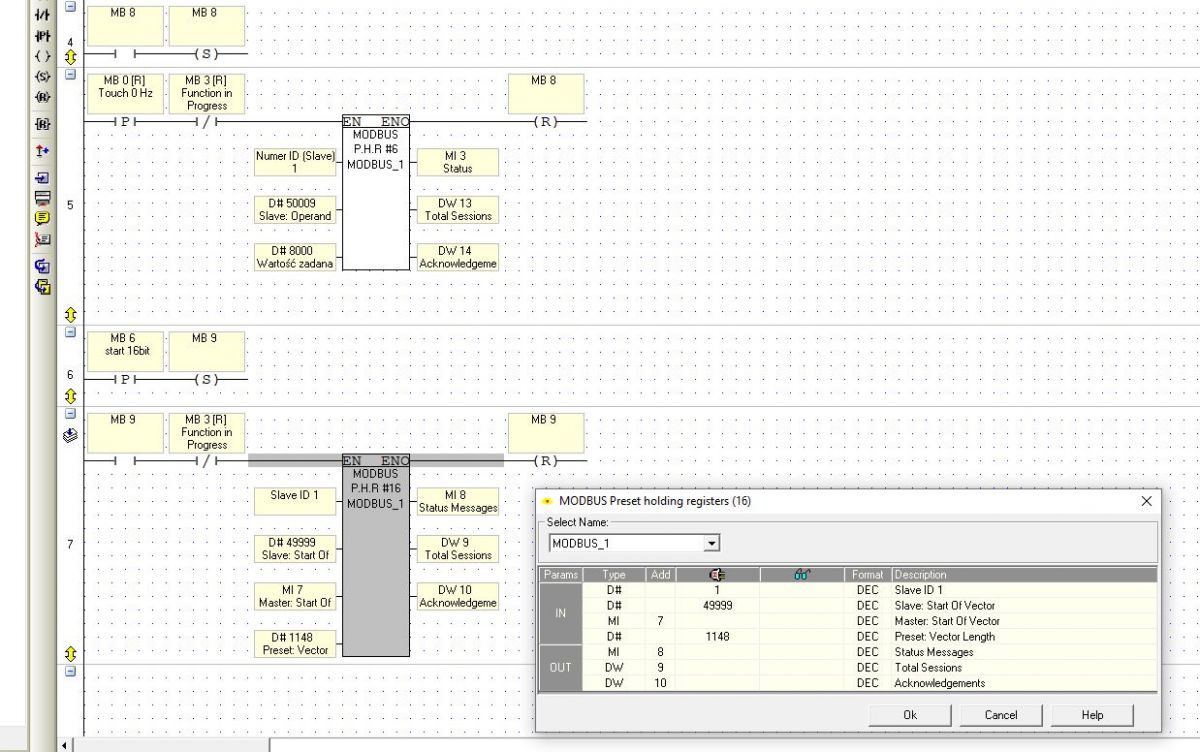Click the yellow move arrow of rung 7
The image size is (1200, 752).
pos(71,652)
